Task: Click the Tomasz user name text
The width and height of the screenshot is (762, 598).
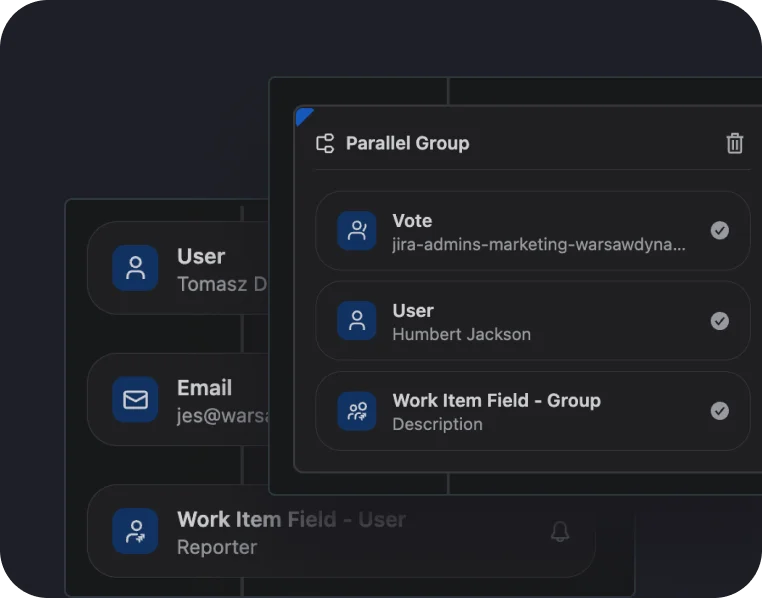Action: tap(223, 284)
